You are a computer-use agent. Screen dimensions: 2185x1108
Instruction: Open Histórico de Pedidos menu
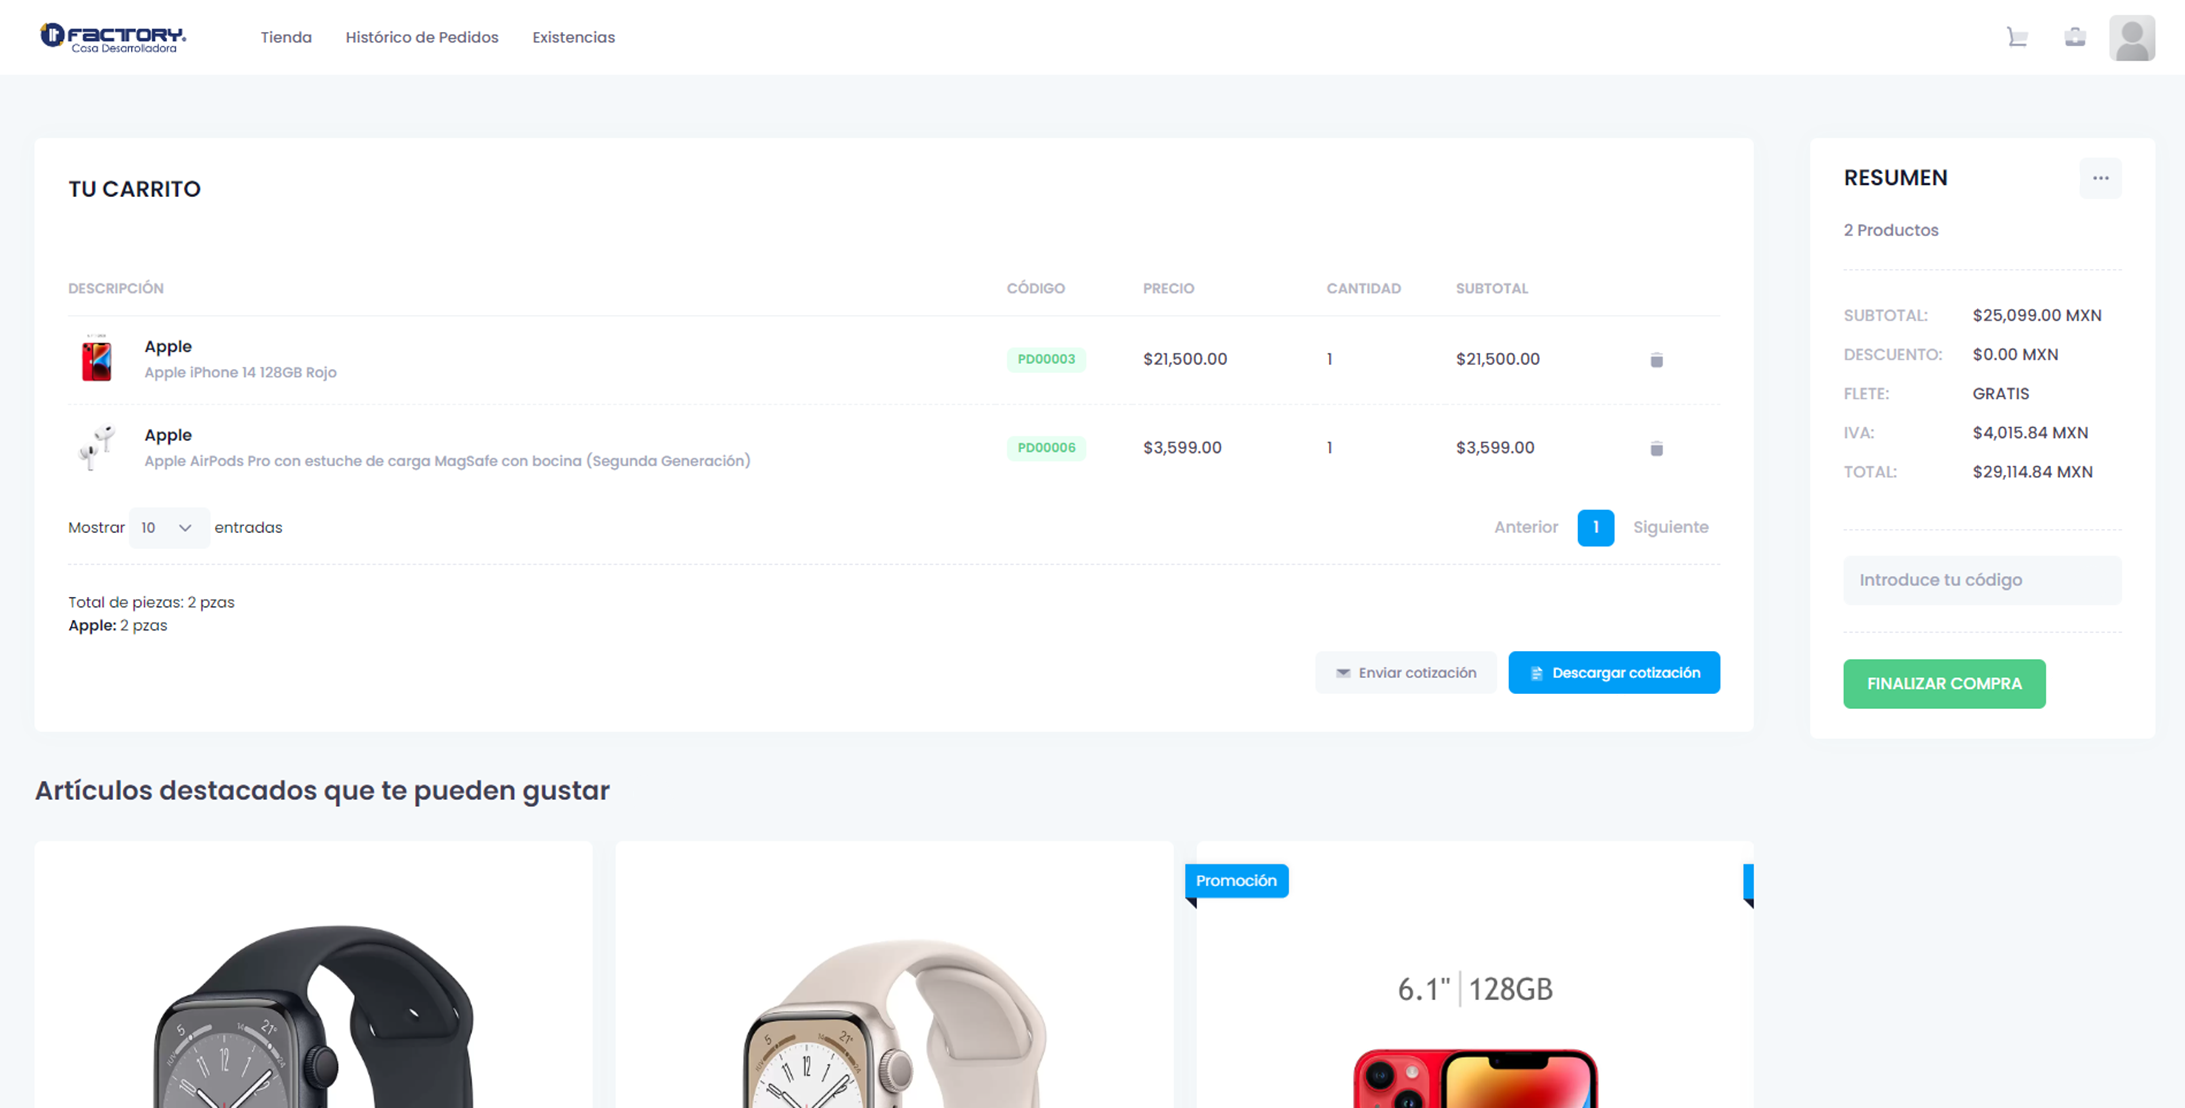click(422, 38)
